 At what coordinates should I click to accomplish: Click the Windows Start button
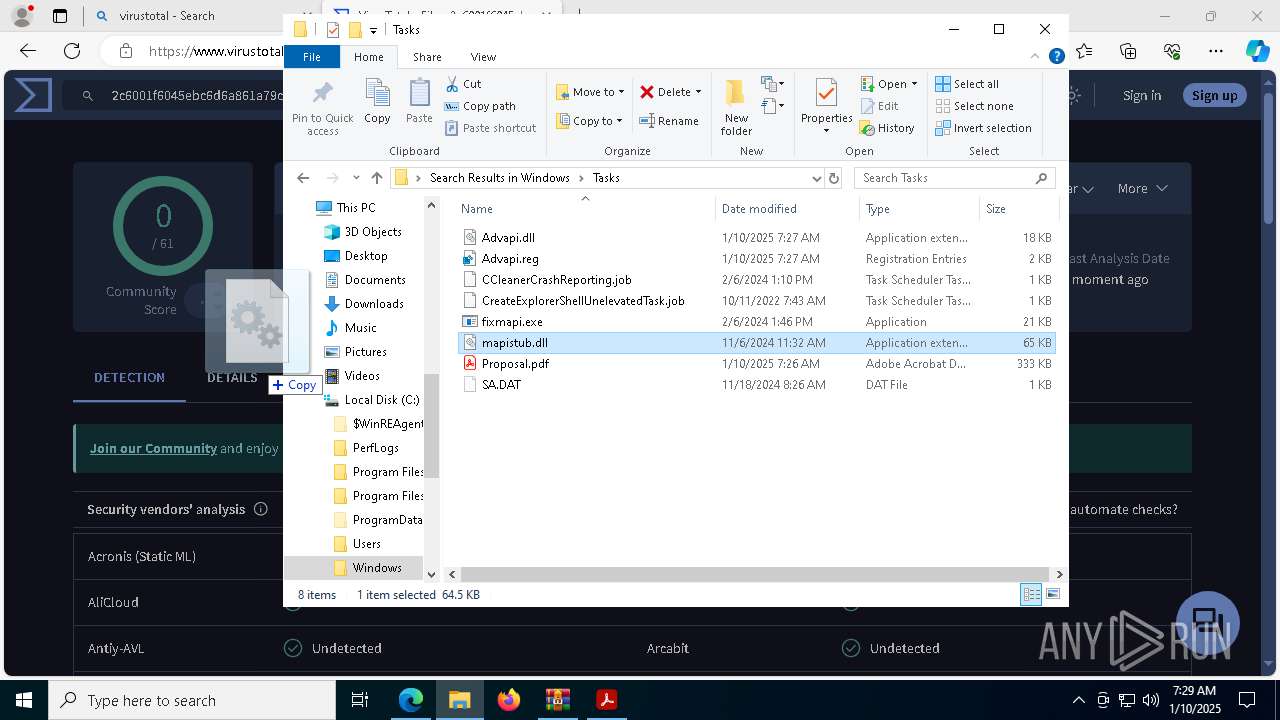(x=23, y=700)
